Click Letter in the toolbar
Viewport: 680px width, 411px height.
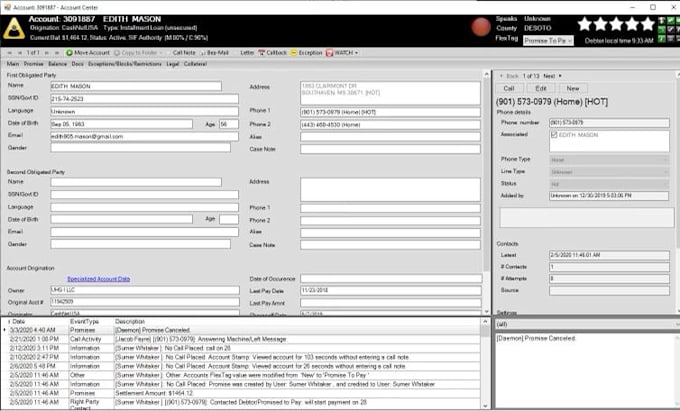click(x=247, y=53)
